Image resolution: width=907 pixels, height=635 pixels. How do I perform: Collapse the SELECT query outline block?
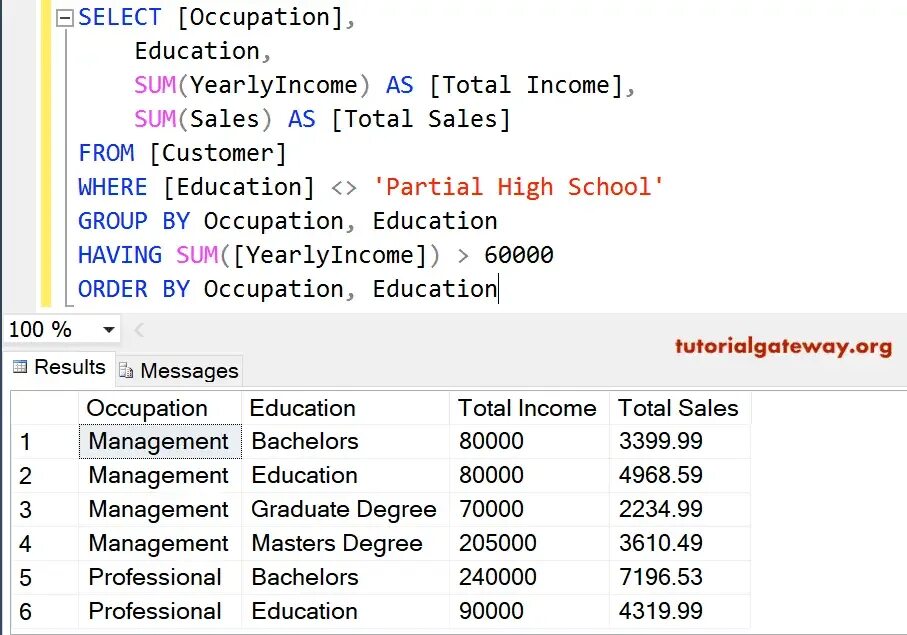click(65, 19)
